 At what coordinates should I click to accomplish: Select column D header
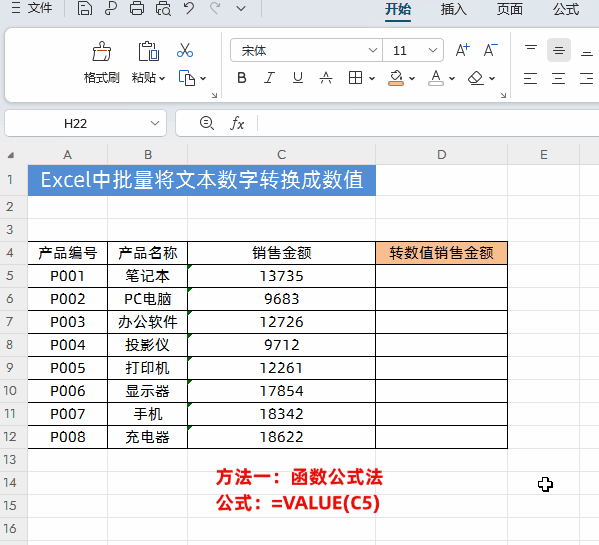[442, 155]
